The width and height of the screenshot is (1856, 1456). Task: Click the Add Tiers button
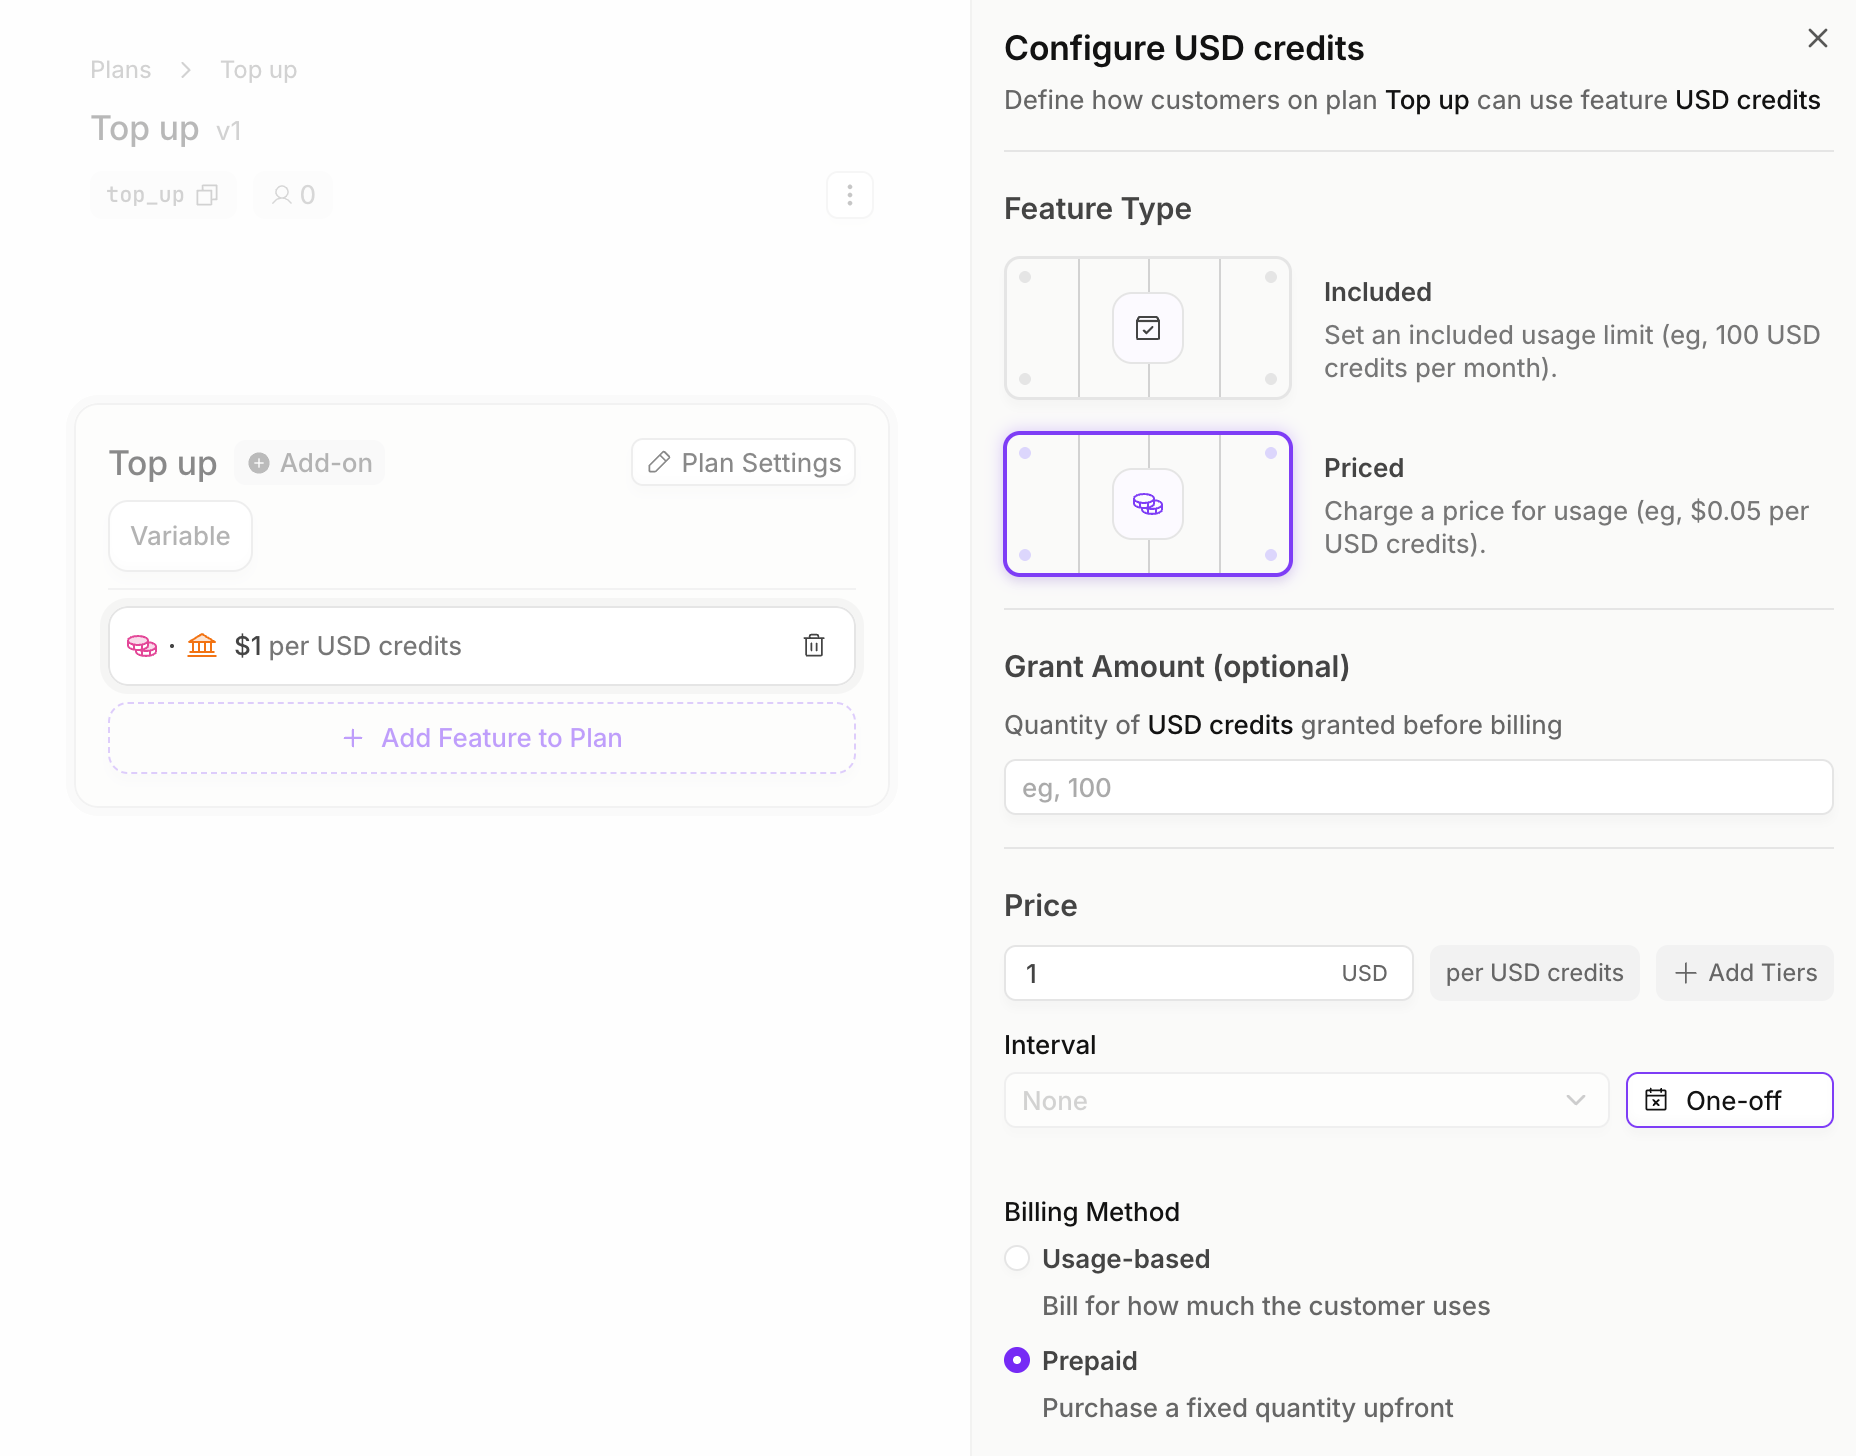pos(1745,973)
